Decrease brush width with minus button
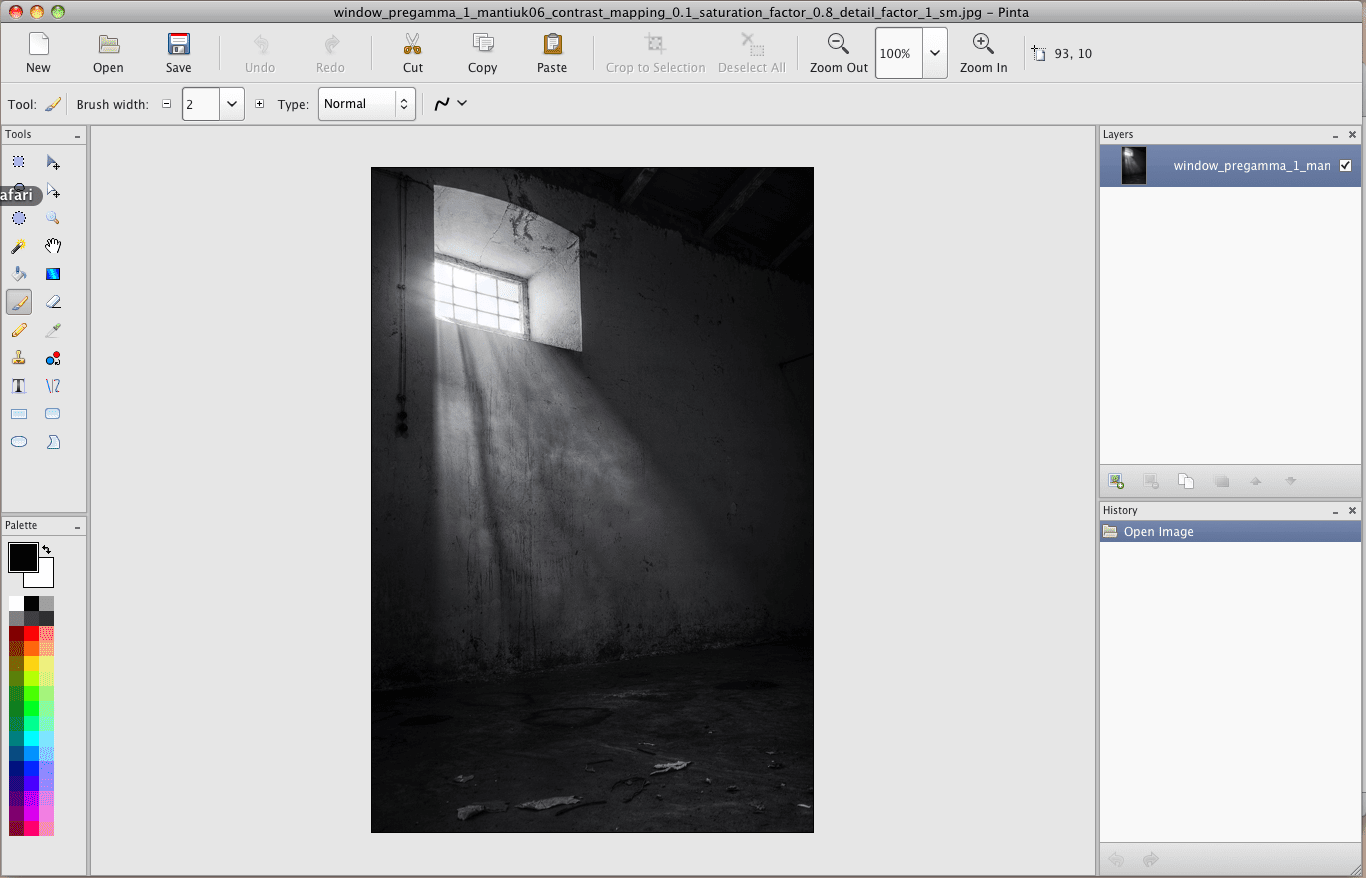Screen dimensions: 1366x878 click(x=167, y=104)
